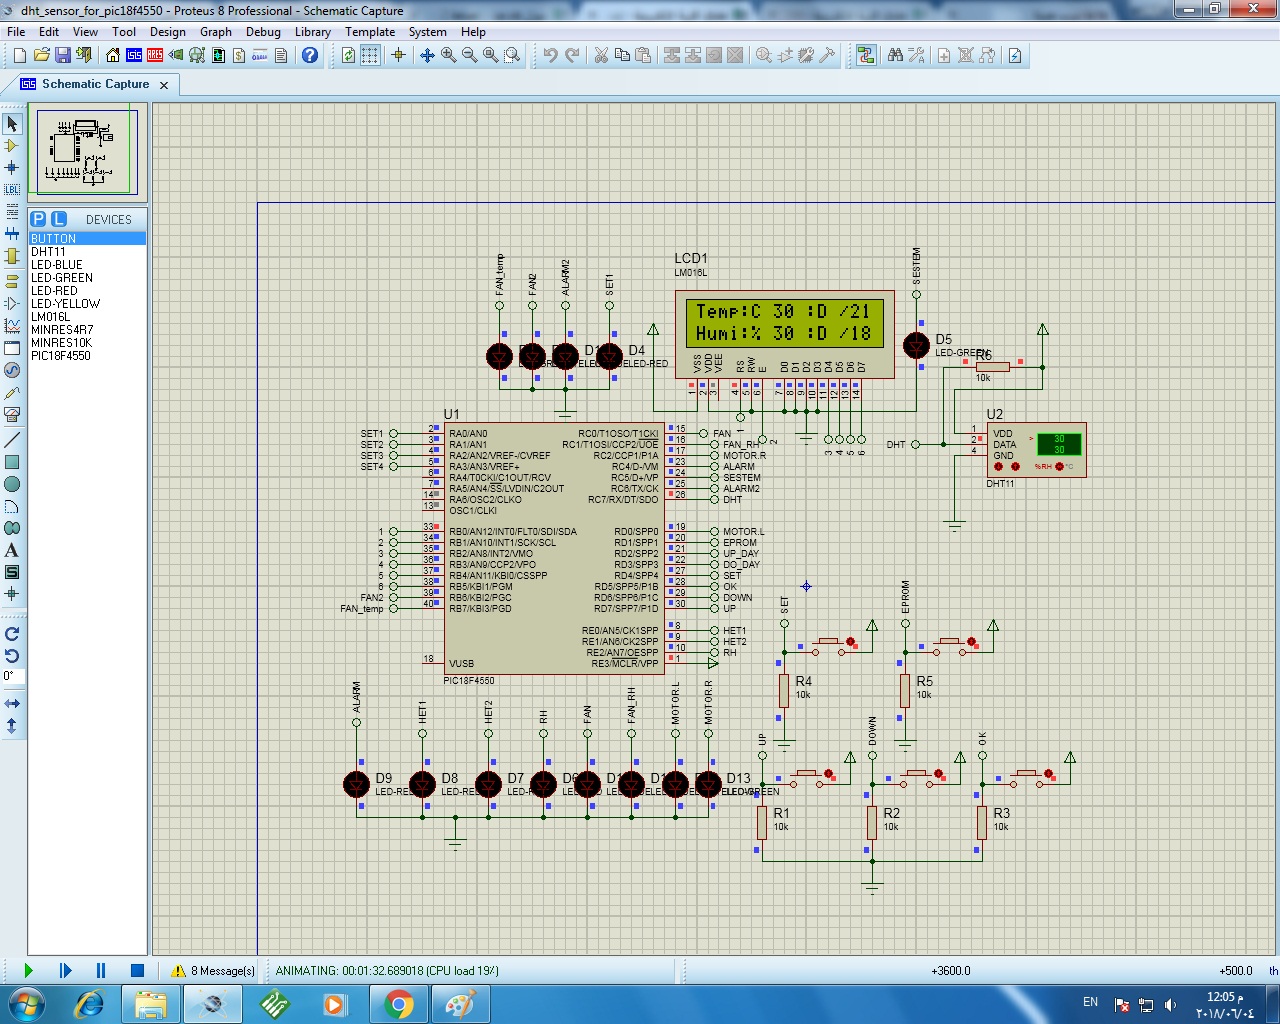Select LED-YELLOW in the devices list
The height and width of the screenshot is (1024, 1280).
point(87,304)
